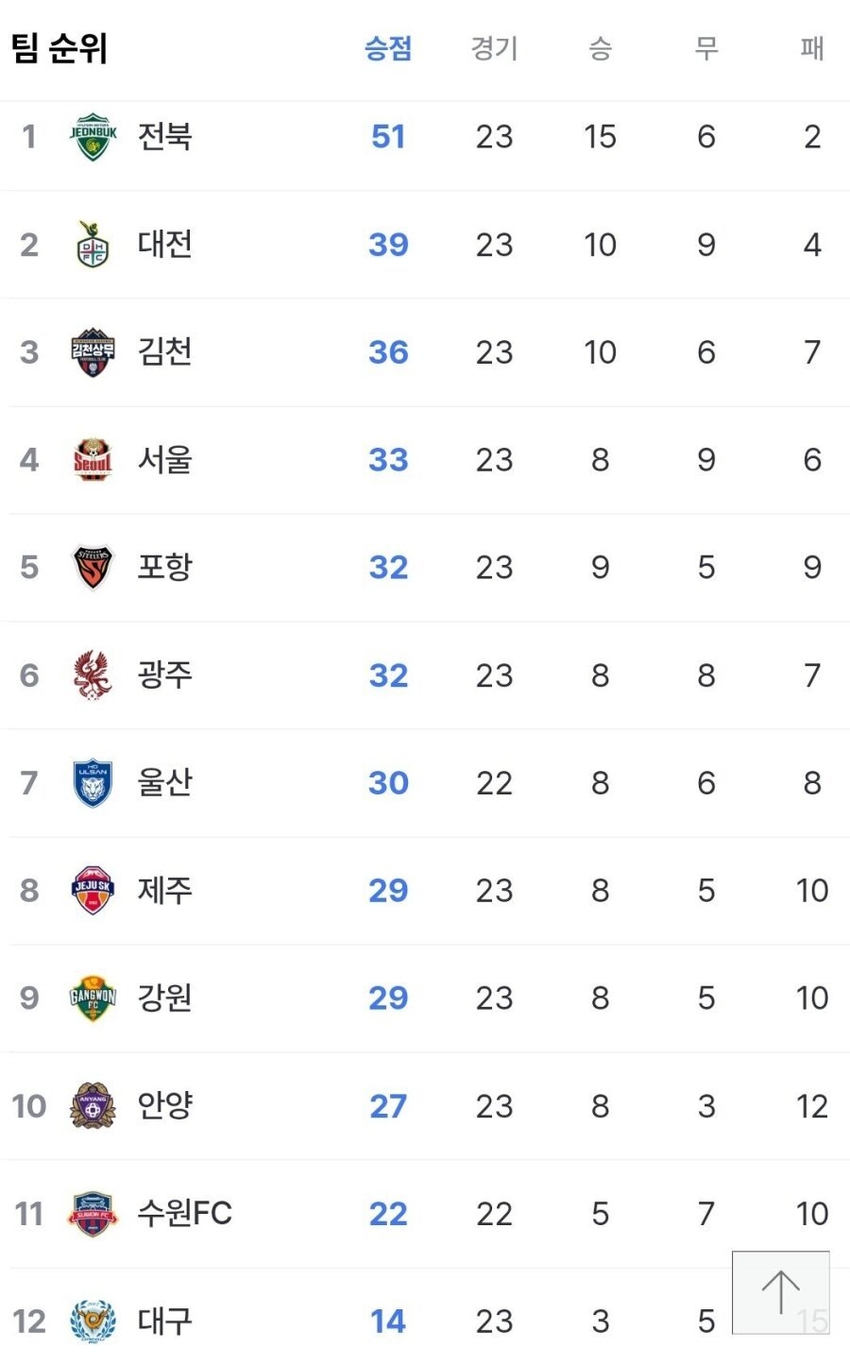850x1365 pixels.
Task: Open the Daejeon club logo
Action: [x=93, y=245]
